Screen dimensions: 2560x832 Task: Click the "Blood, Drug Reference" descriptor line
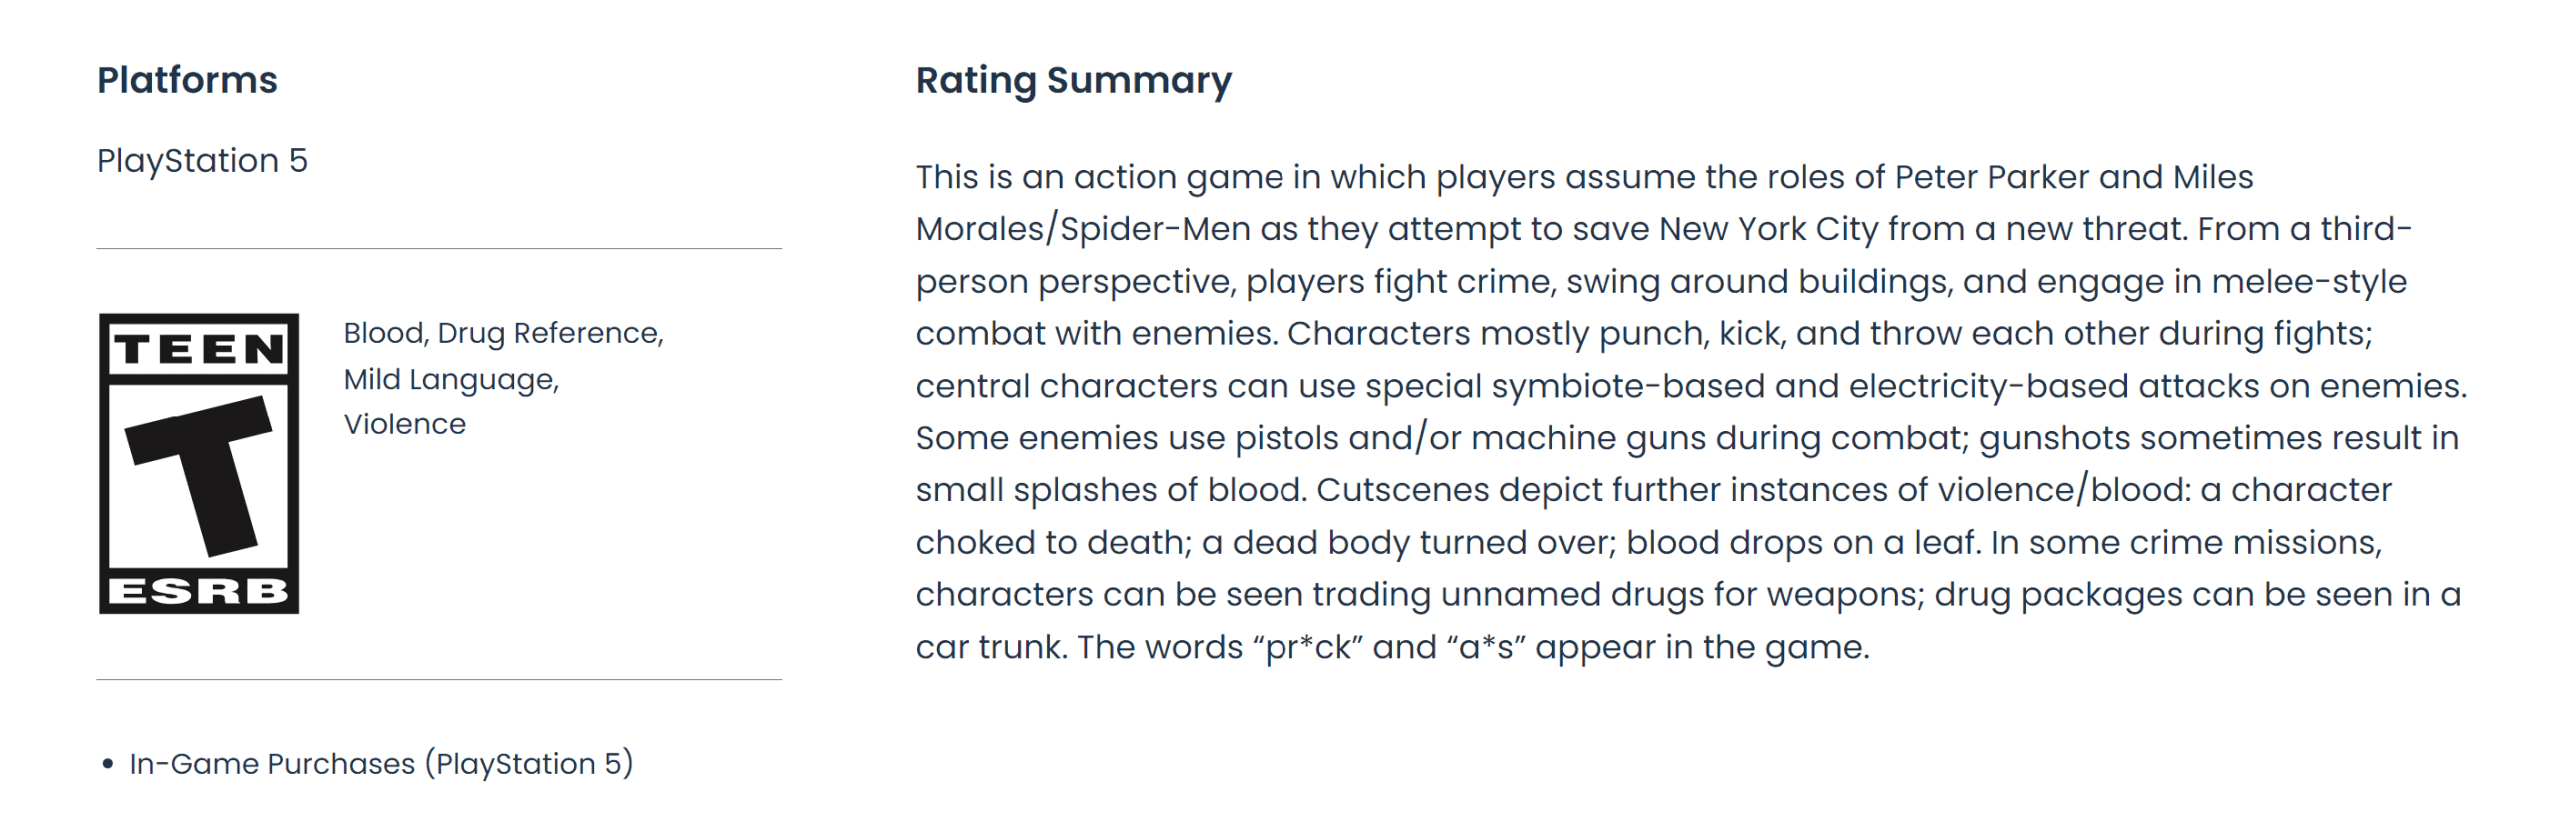503,333
